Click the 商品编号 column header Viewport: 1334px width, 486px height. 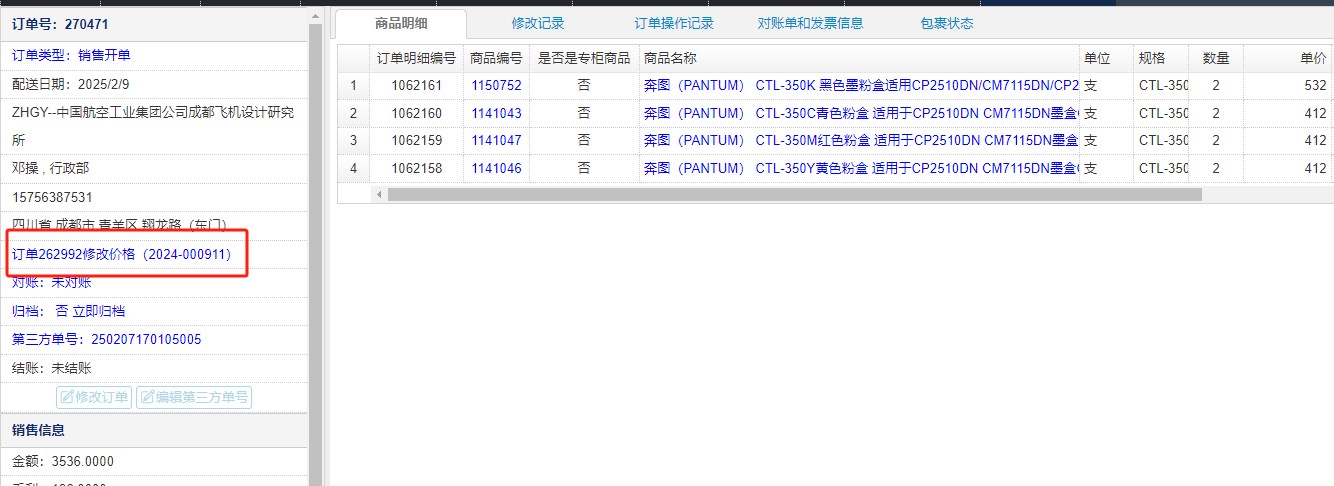point(496,59)
